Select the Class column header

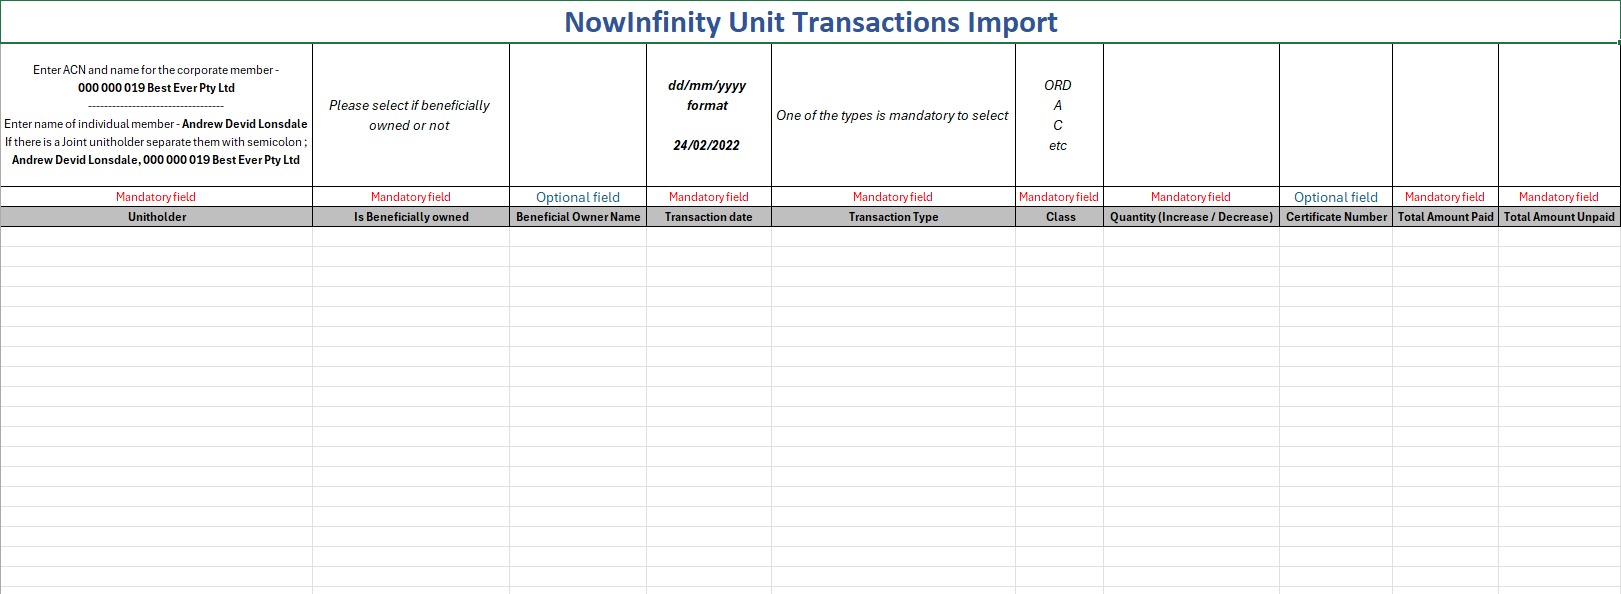click(1060, 217)
